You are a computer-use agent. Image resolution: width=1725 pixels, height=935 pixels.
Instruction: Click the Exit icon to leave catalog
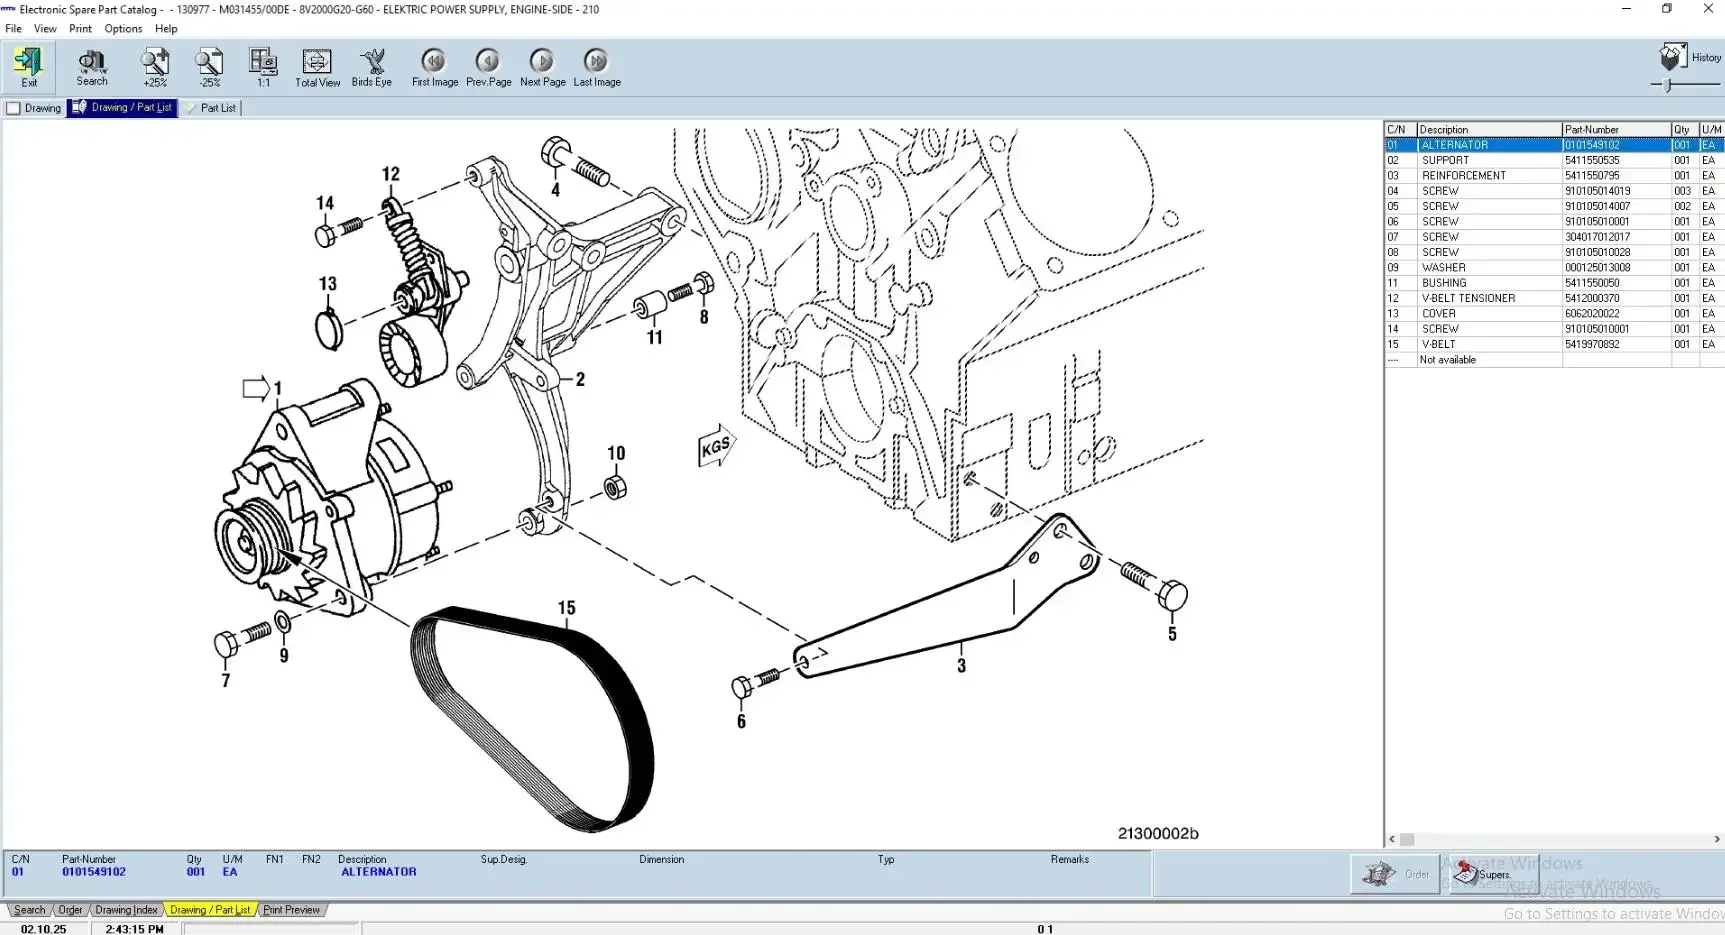pyautogui.click(x=28, y=66)
